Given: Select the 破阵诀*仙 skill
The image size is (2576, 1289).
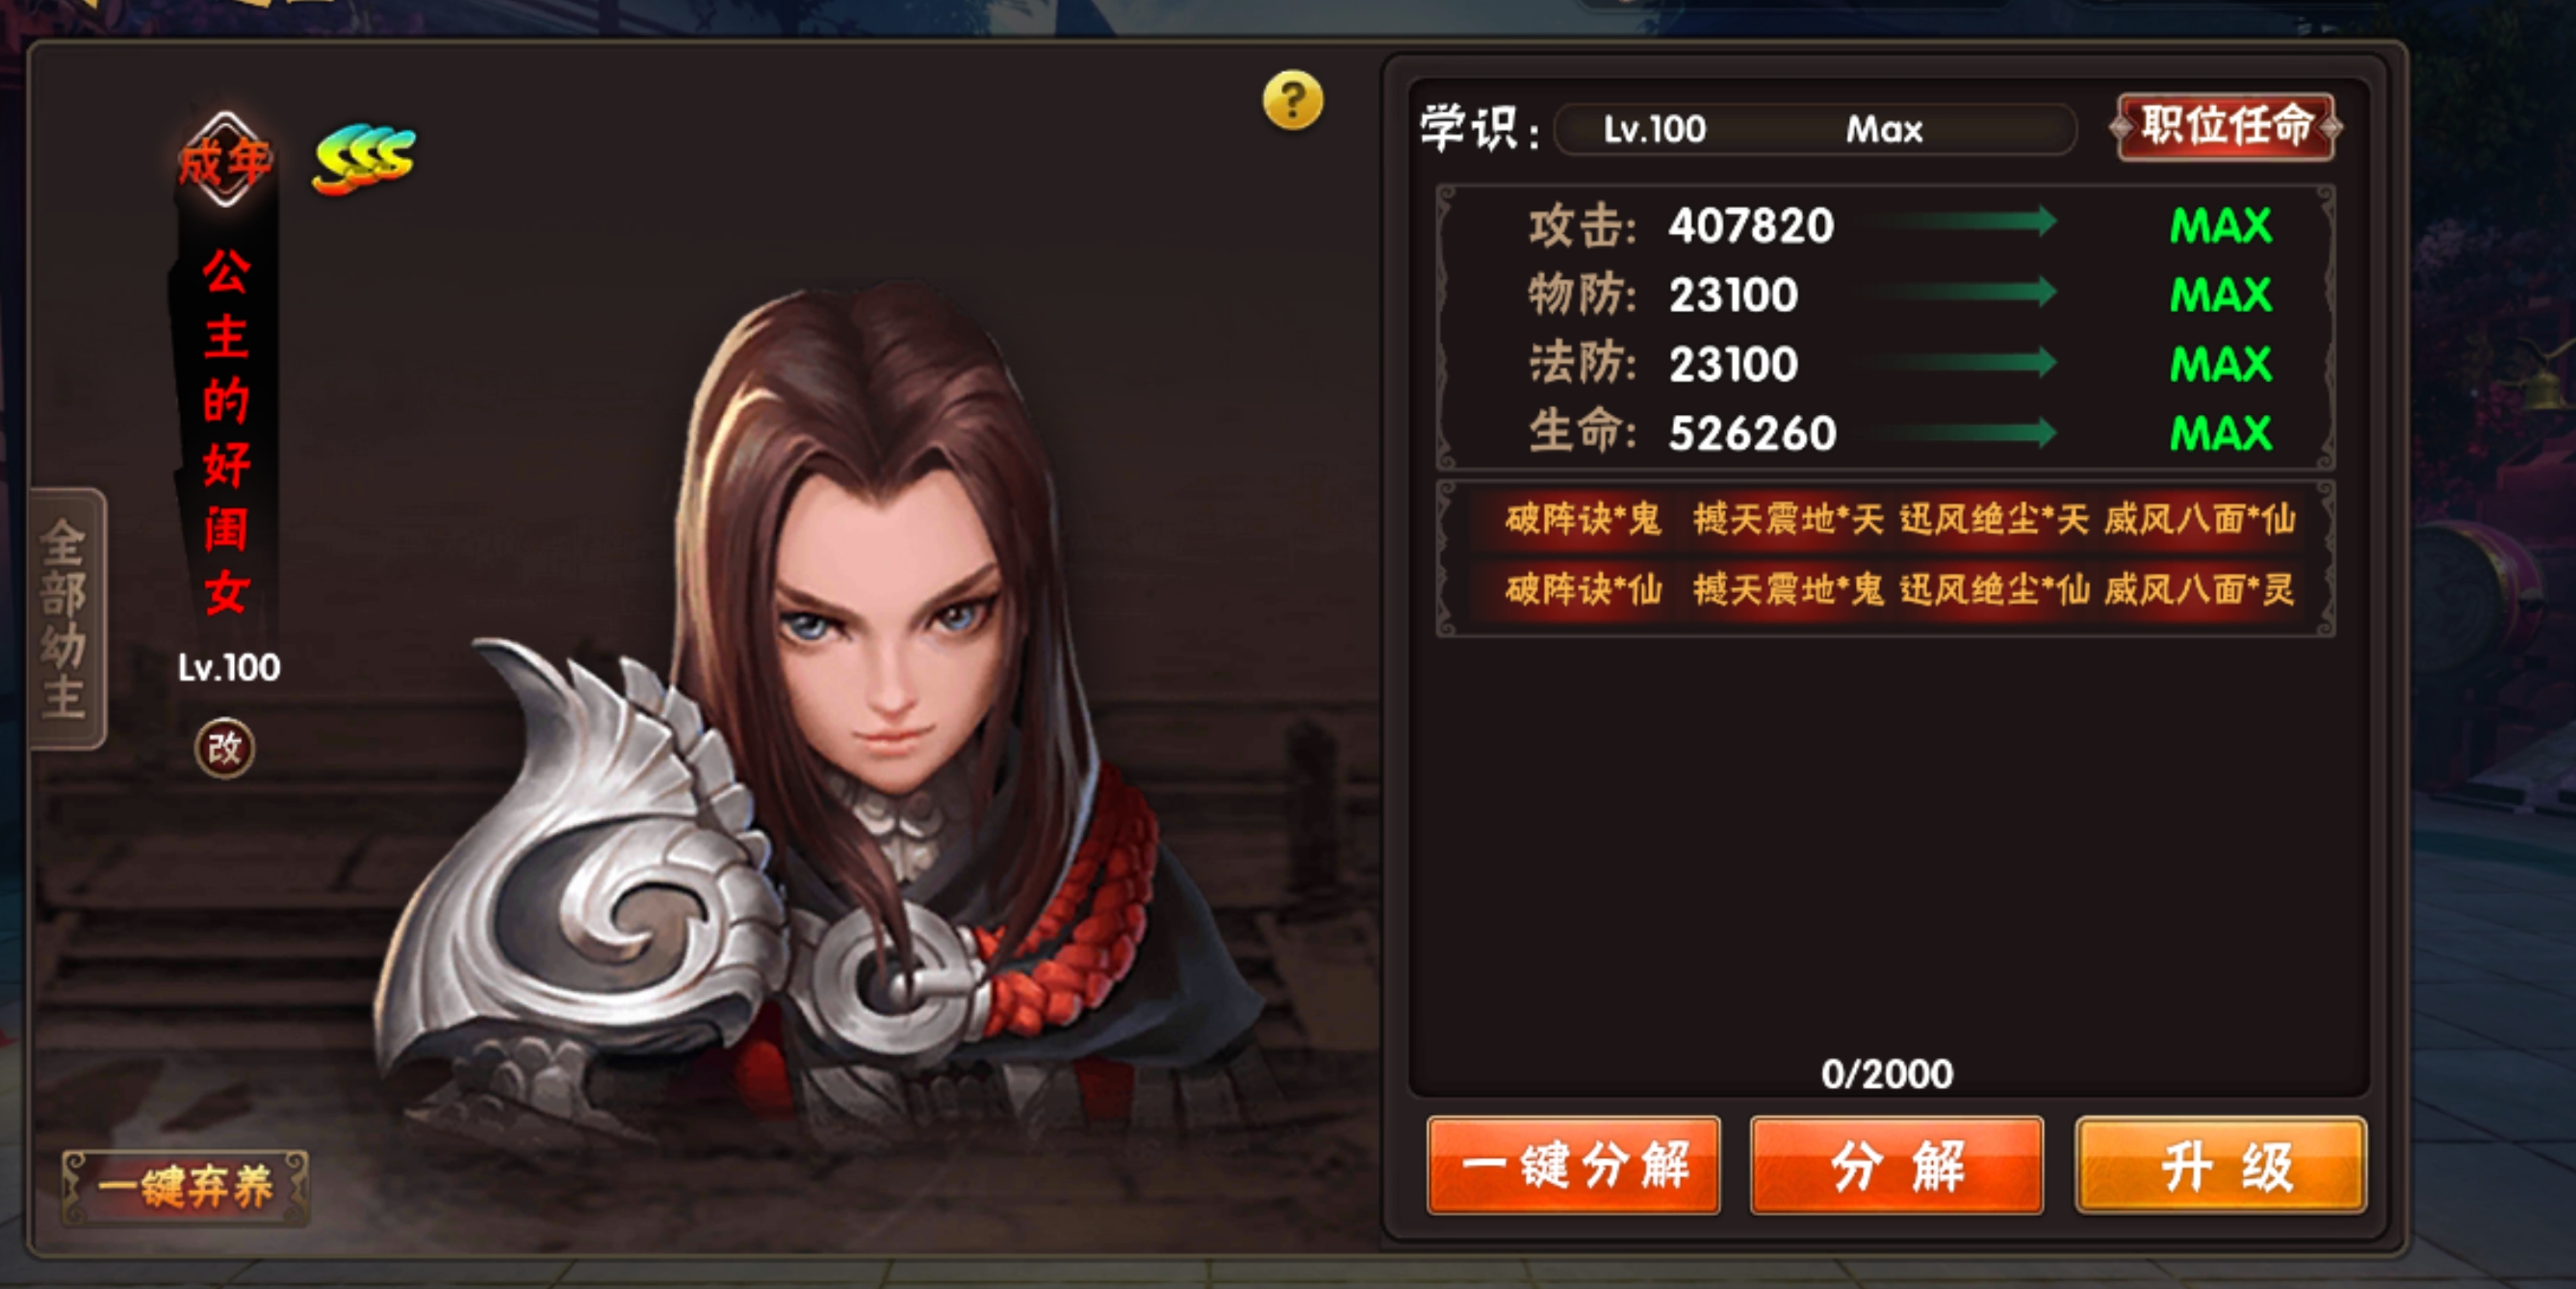Looking at the screenshot, I should [x=1583, y=590].
